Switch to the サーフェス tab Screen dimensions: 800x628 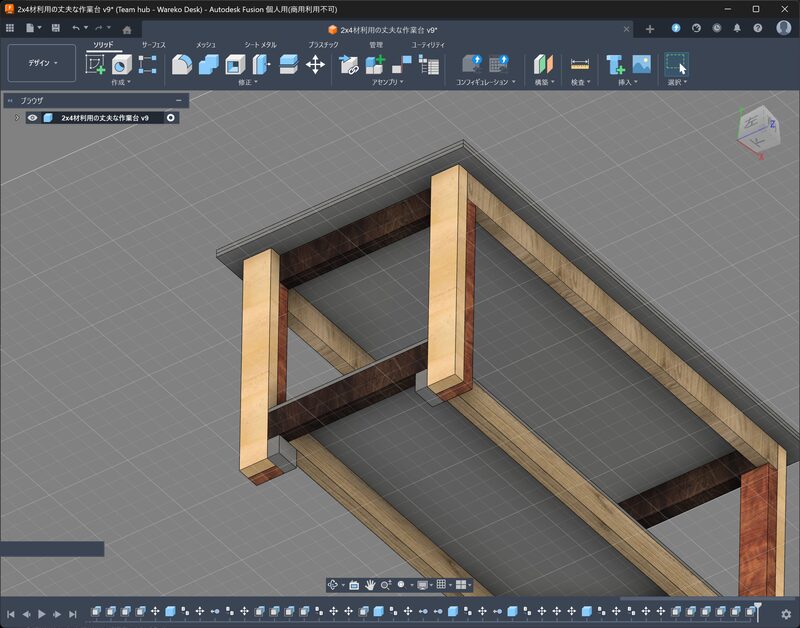click(153, 45)
